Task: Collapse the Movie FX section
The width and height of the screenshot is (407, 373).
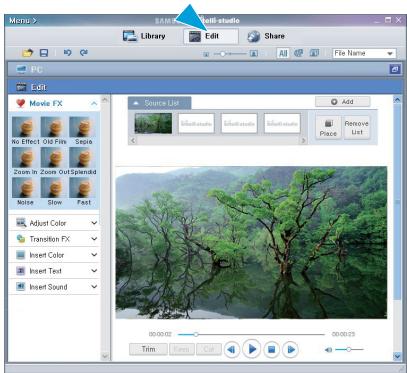Action: [94, 104]
